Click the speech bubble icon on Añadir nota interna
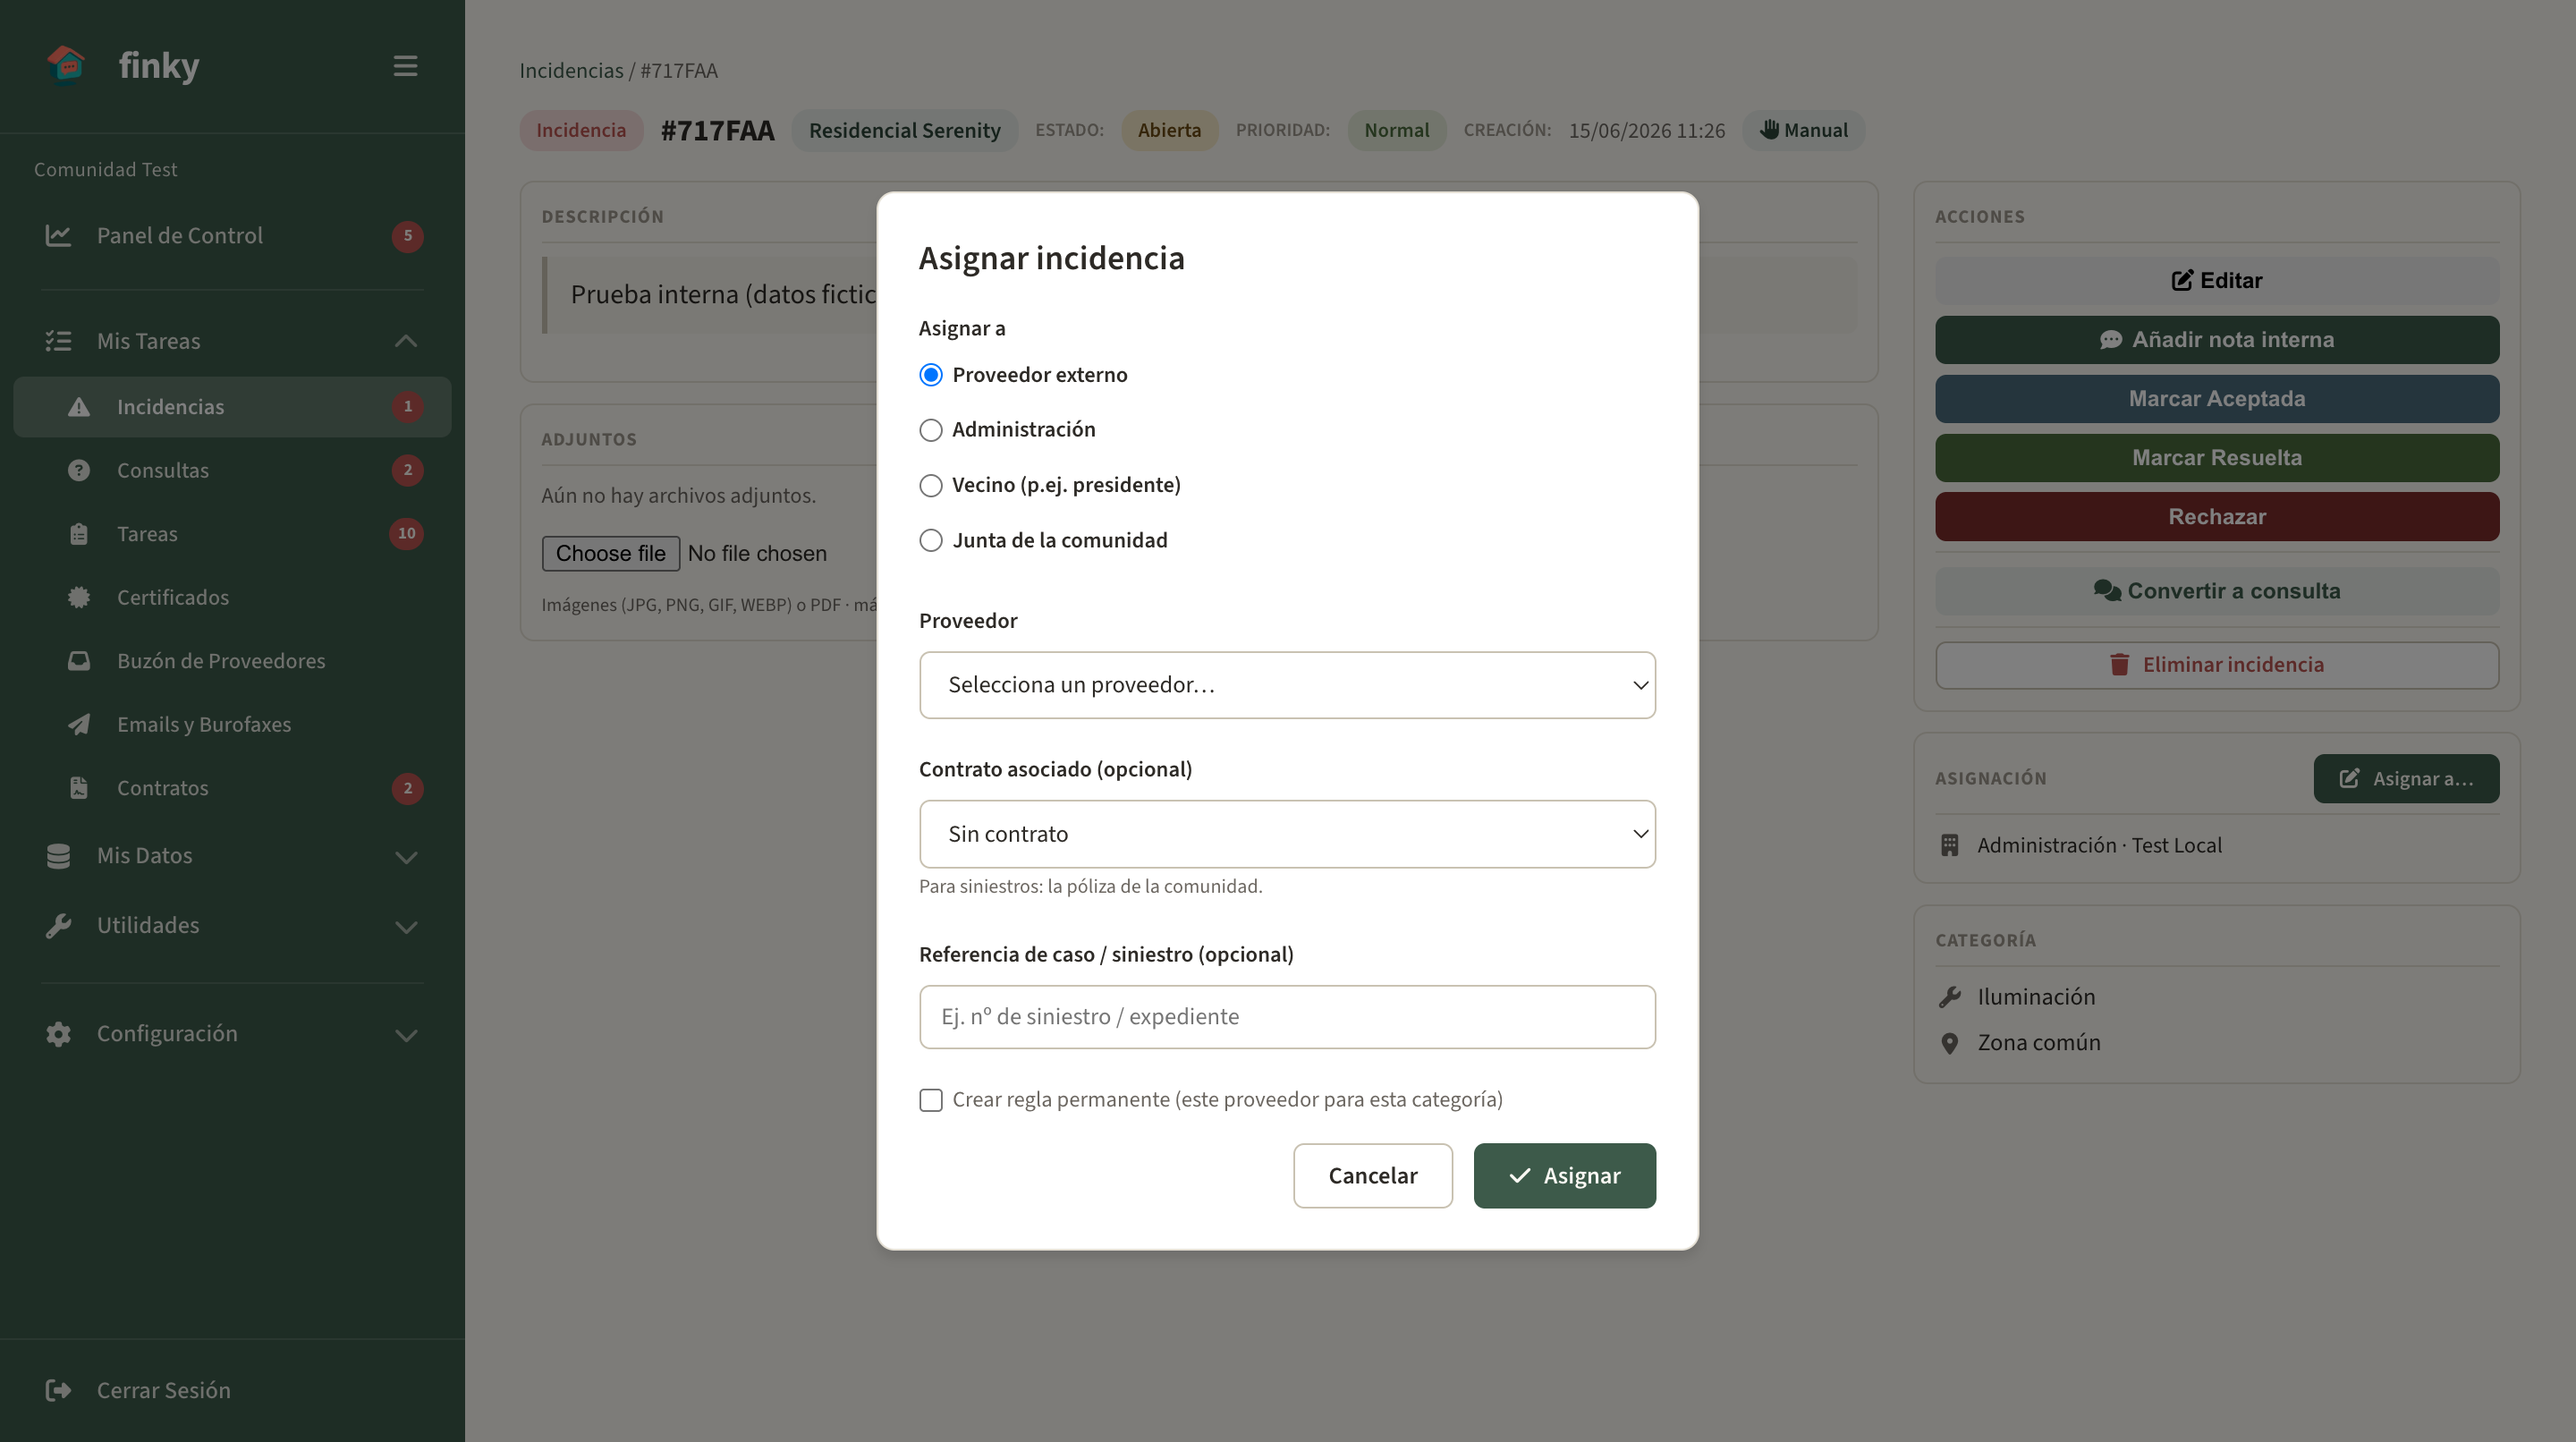This screenshot has height=1442, width=2576. (2110, 340)
